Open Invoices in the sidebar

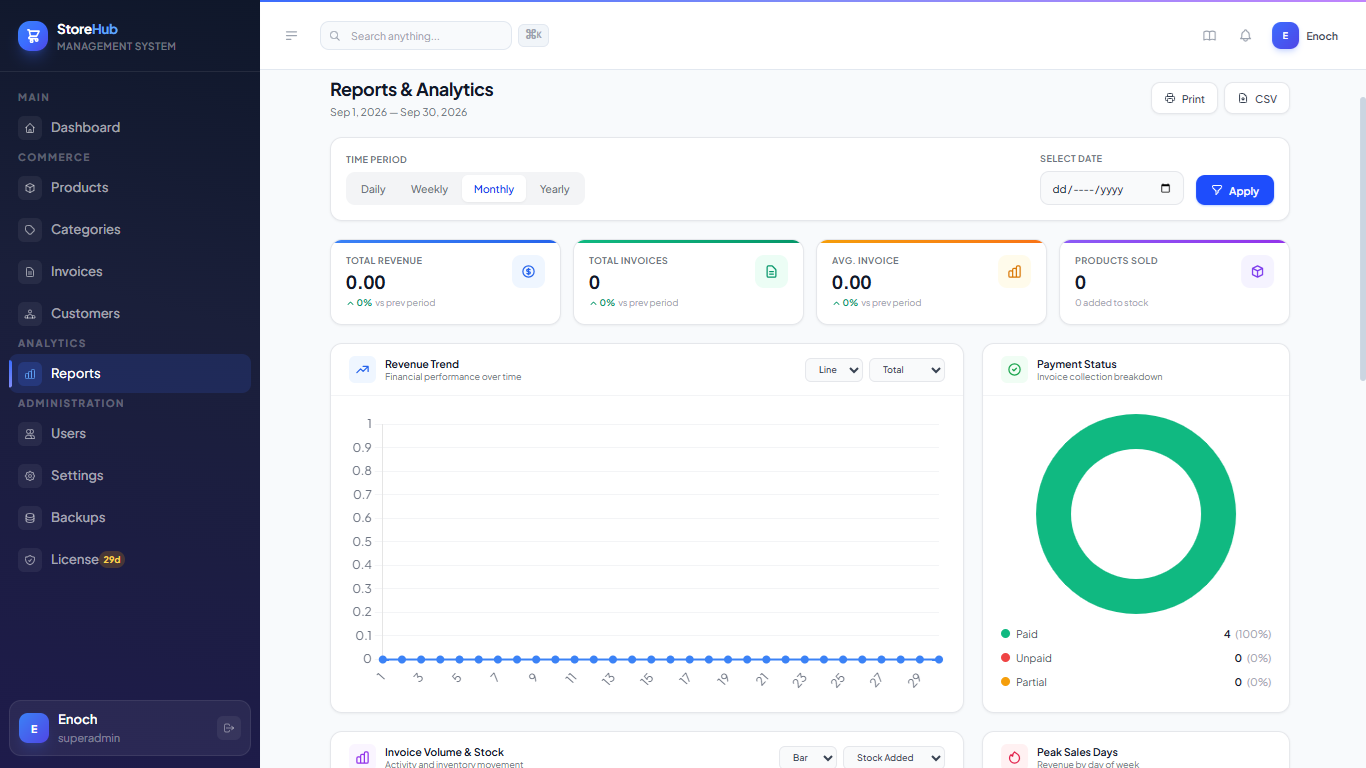[130, 271]
